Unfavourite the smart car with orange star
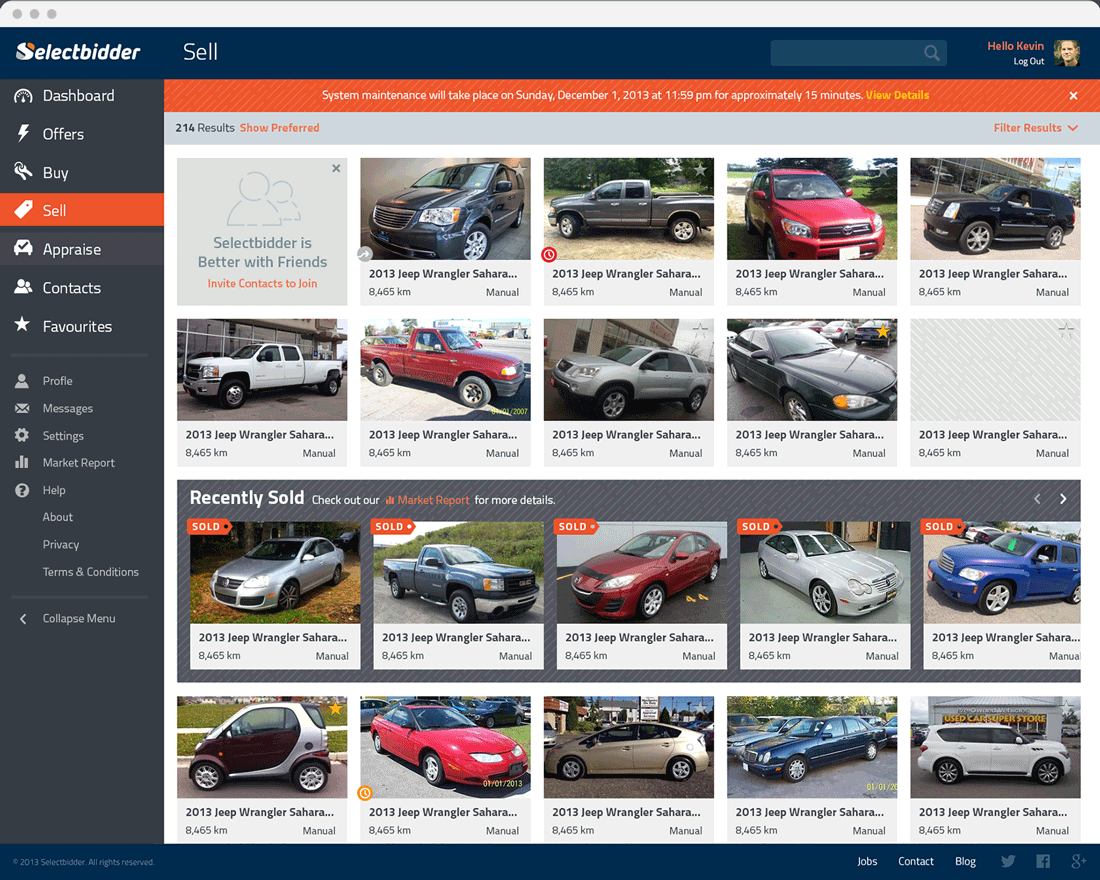This screenshot has width=1100, height=880. [335, 708]
